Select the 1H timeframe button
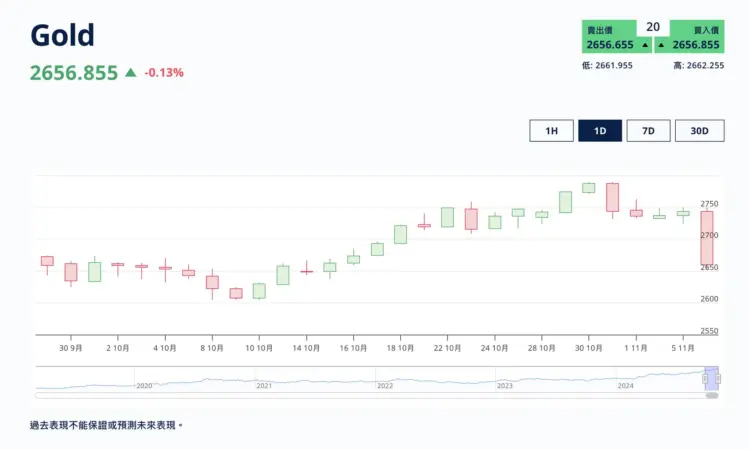This screenshot has height=449, width=750. 551,131
